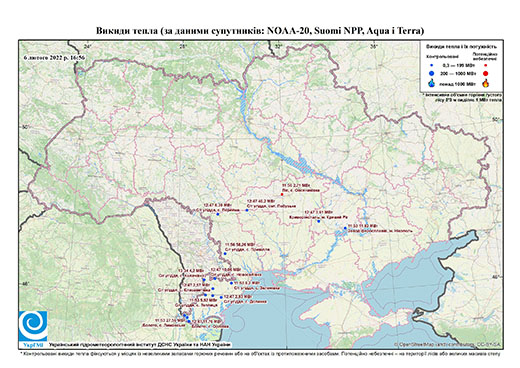Click blue marker labeled 11:56 58.26 МВт

pos(225,254)
